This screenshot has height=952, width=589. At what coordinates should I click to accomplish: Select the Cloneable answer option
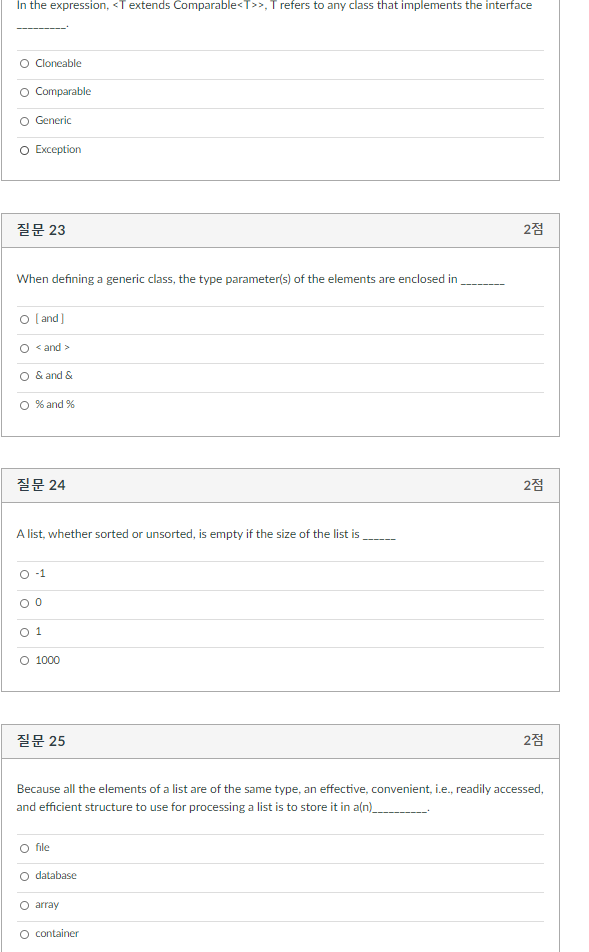(x=24, y=62)
